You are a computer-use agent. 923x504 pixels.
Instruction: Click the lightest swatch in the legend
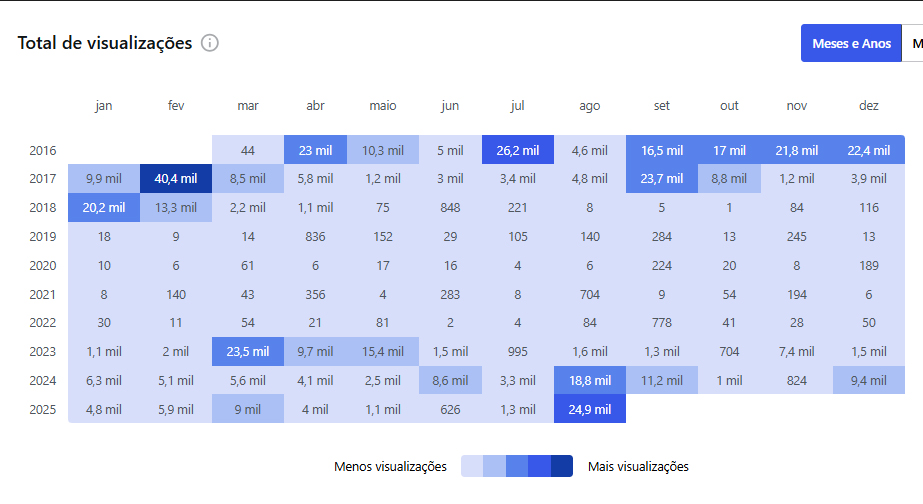472,466
